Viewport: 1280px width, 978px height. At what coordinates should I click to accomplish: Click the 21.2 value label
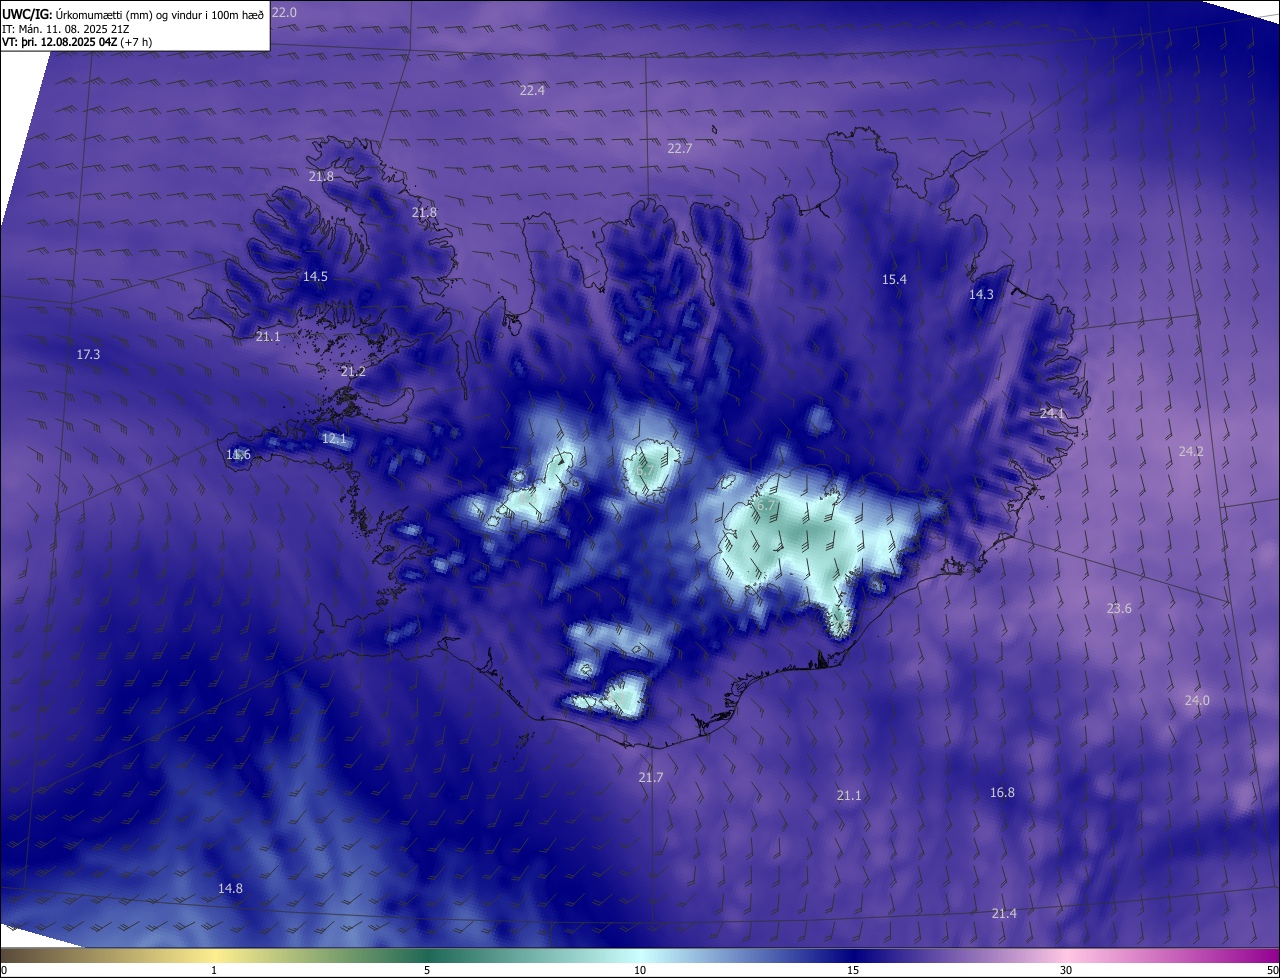click(353, 371)
